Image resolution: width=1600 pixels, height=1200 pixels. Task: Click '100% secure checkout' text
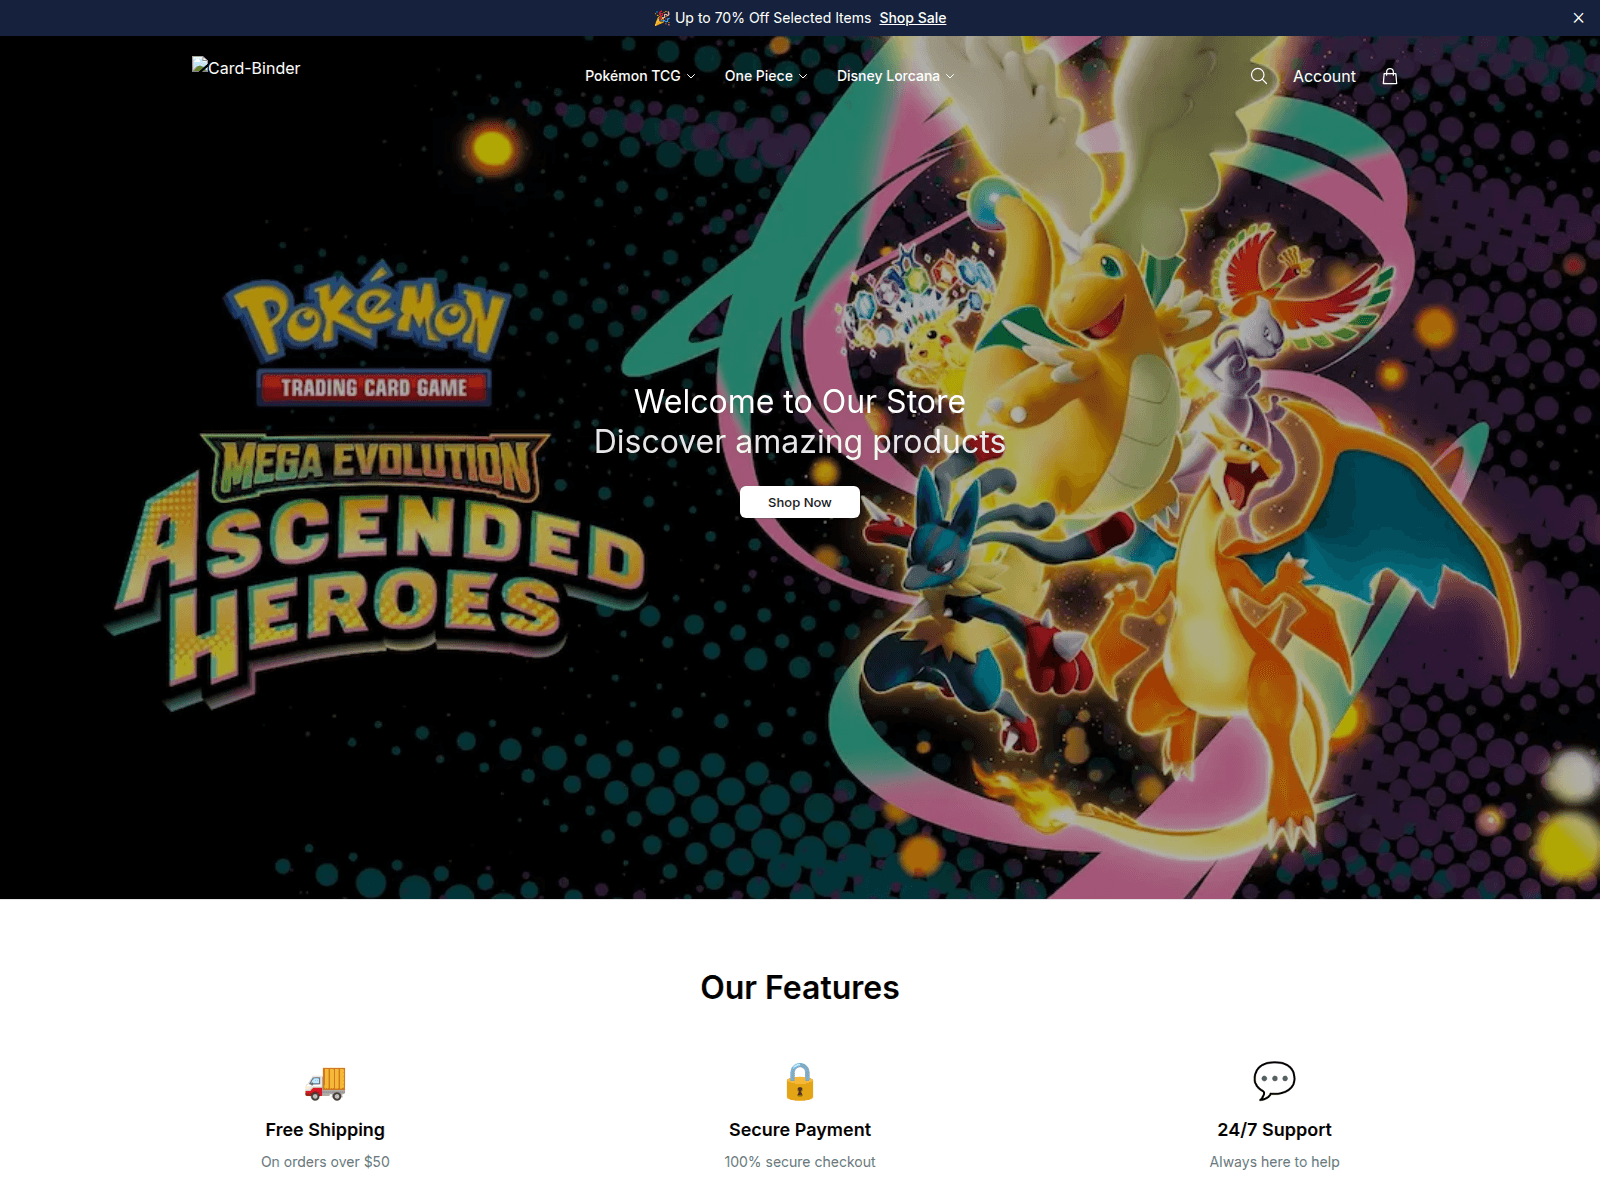pos(800,1162)
